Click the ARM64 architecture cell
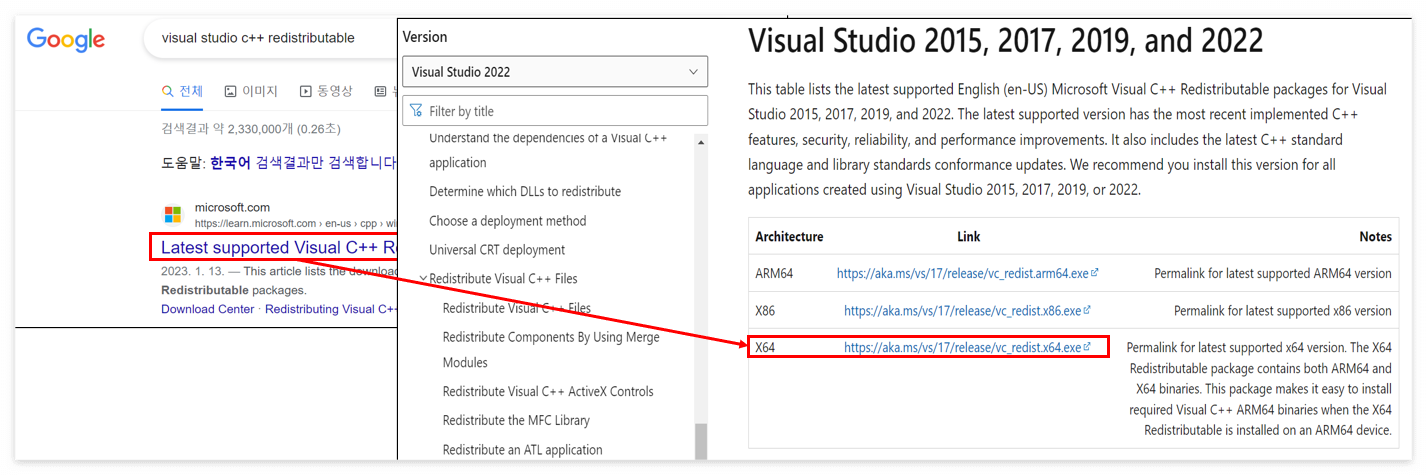 (x=776, y=273)
